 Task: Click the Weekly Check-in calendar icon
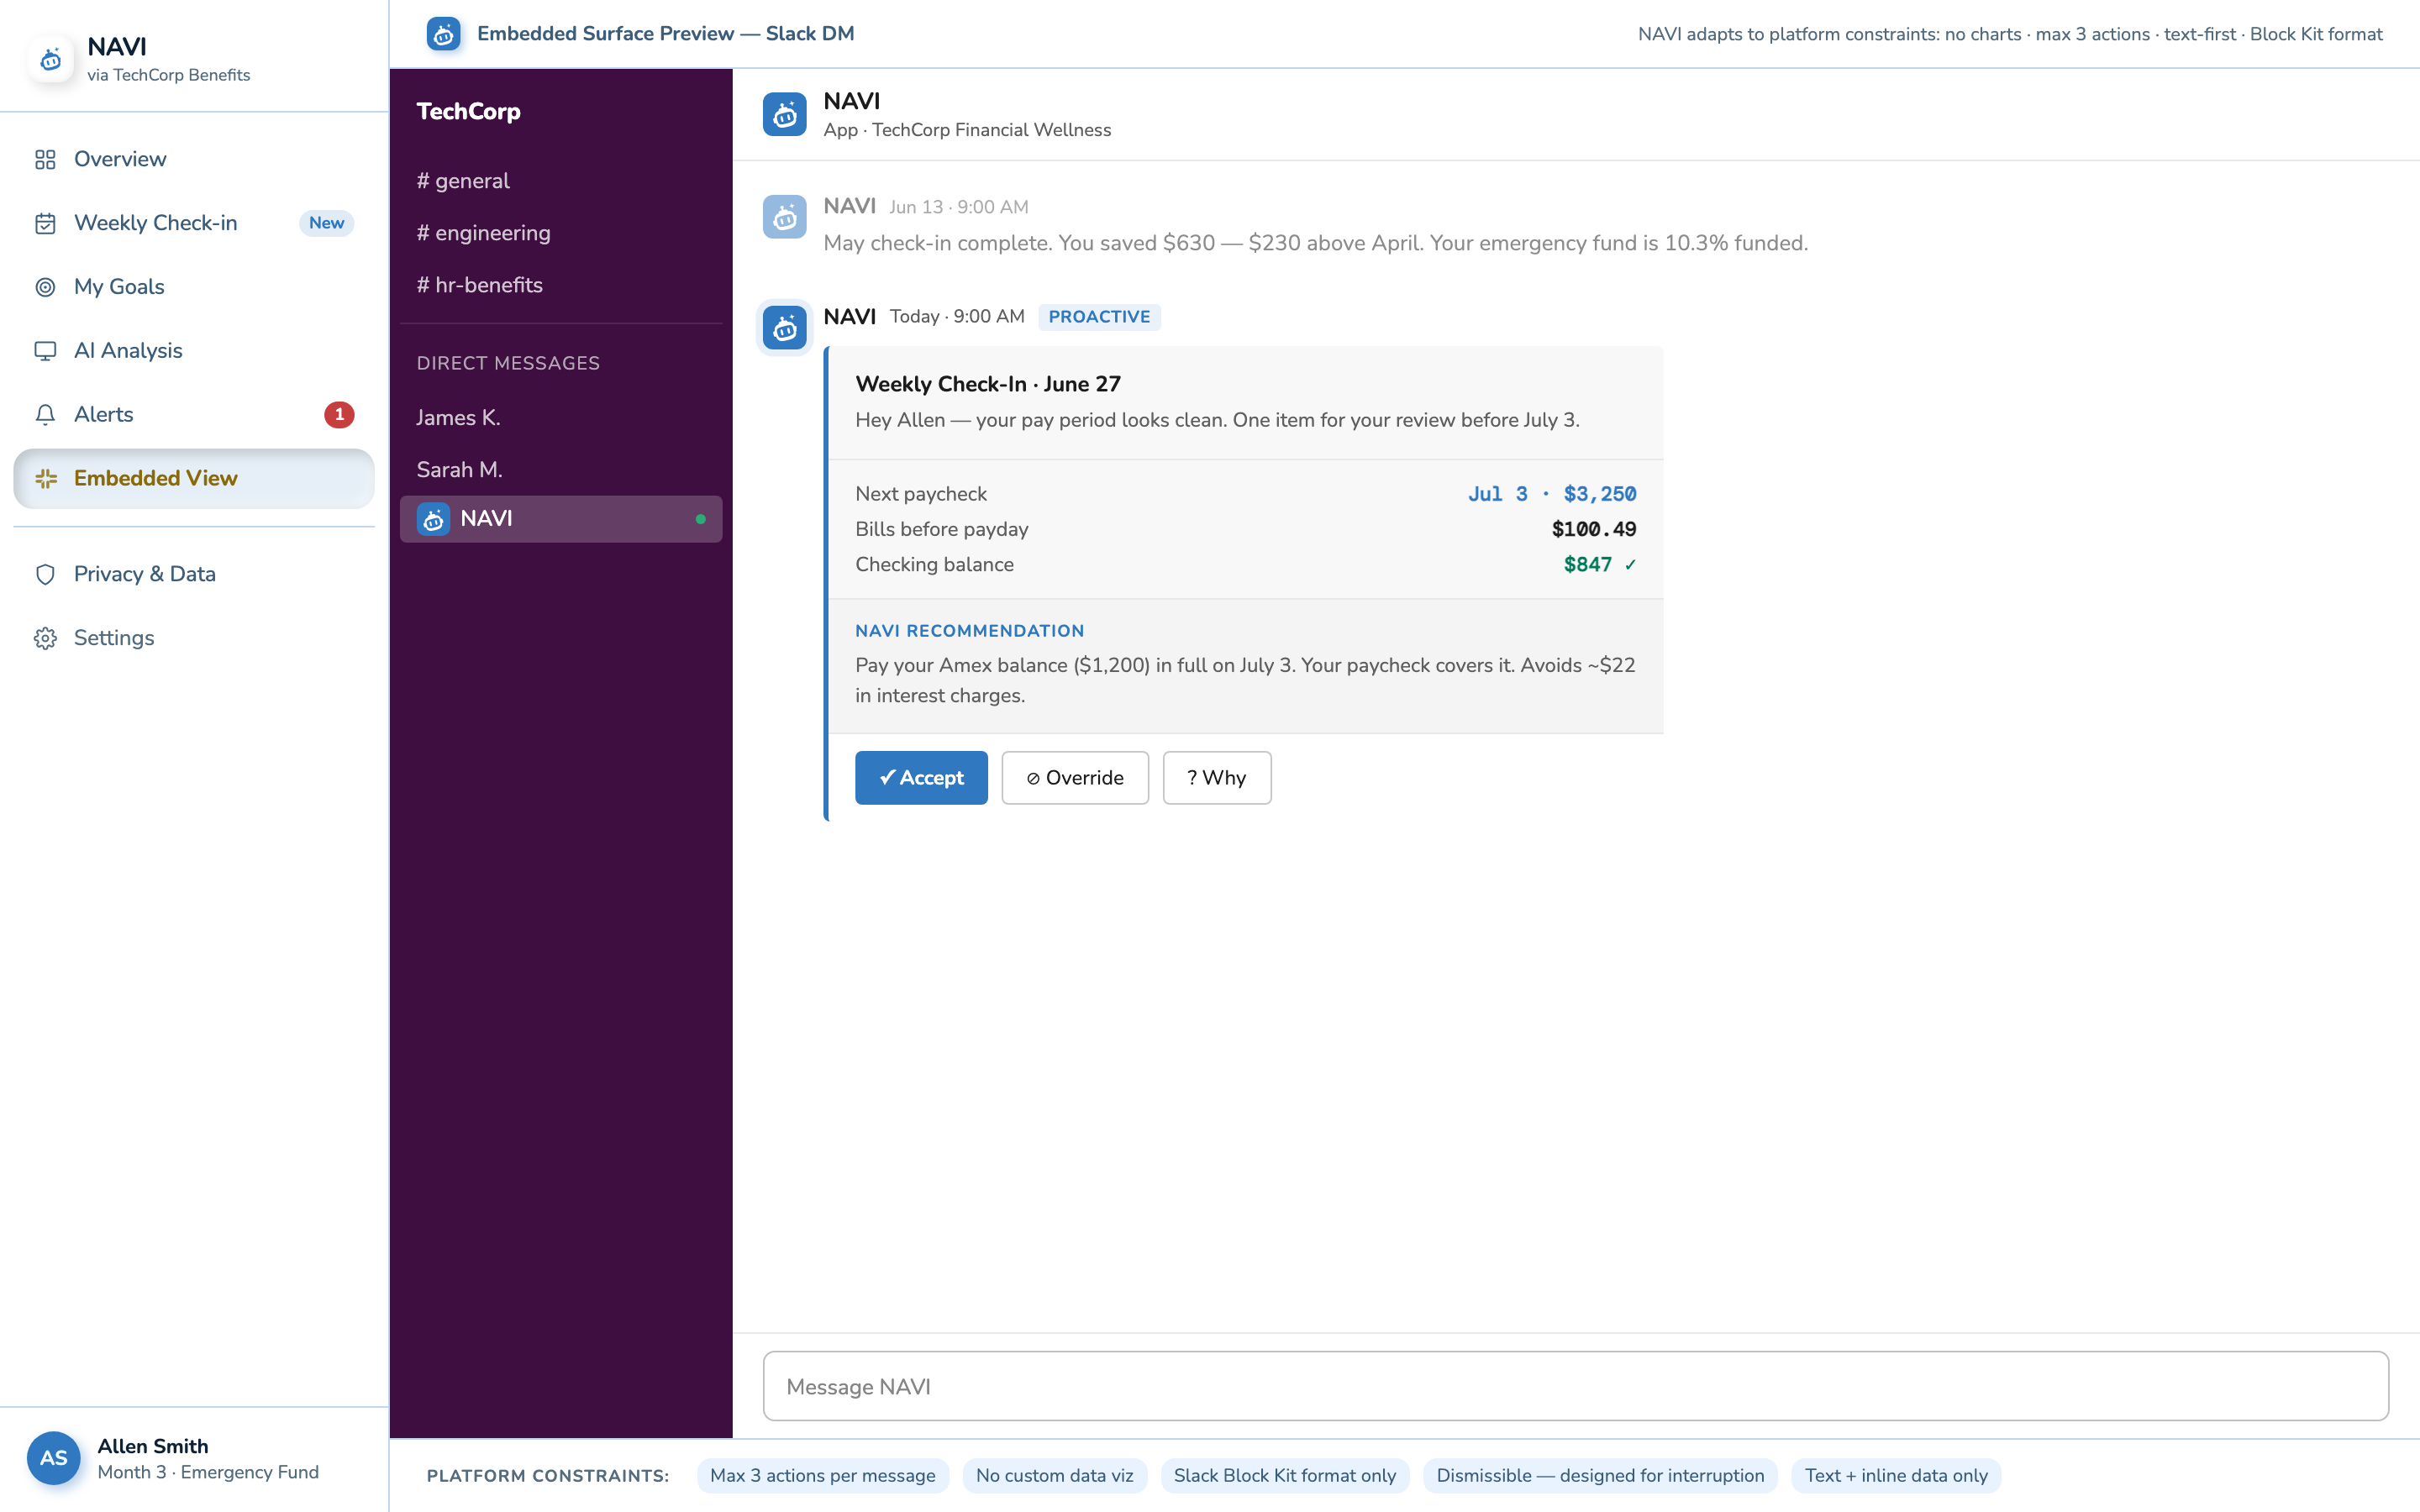coord(45,223)
